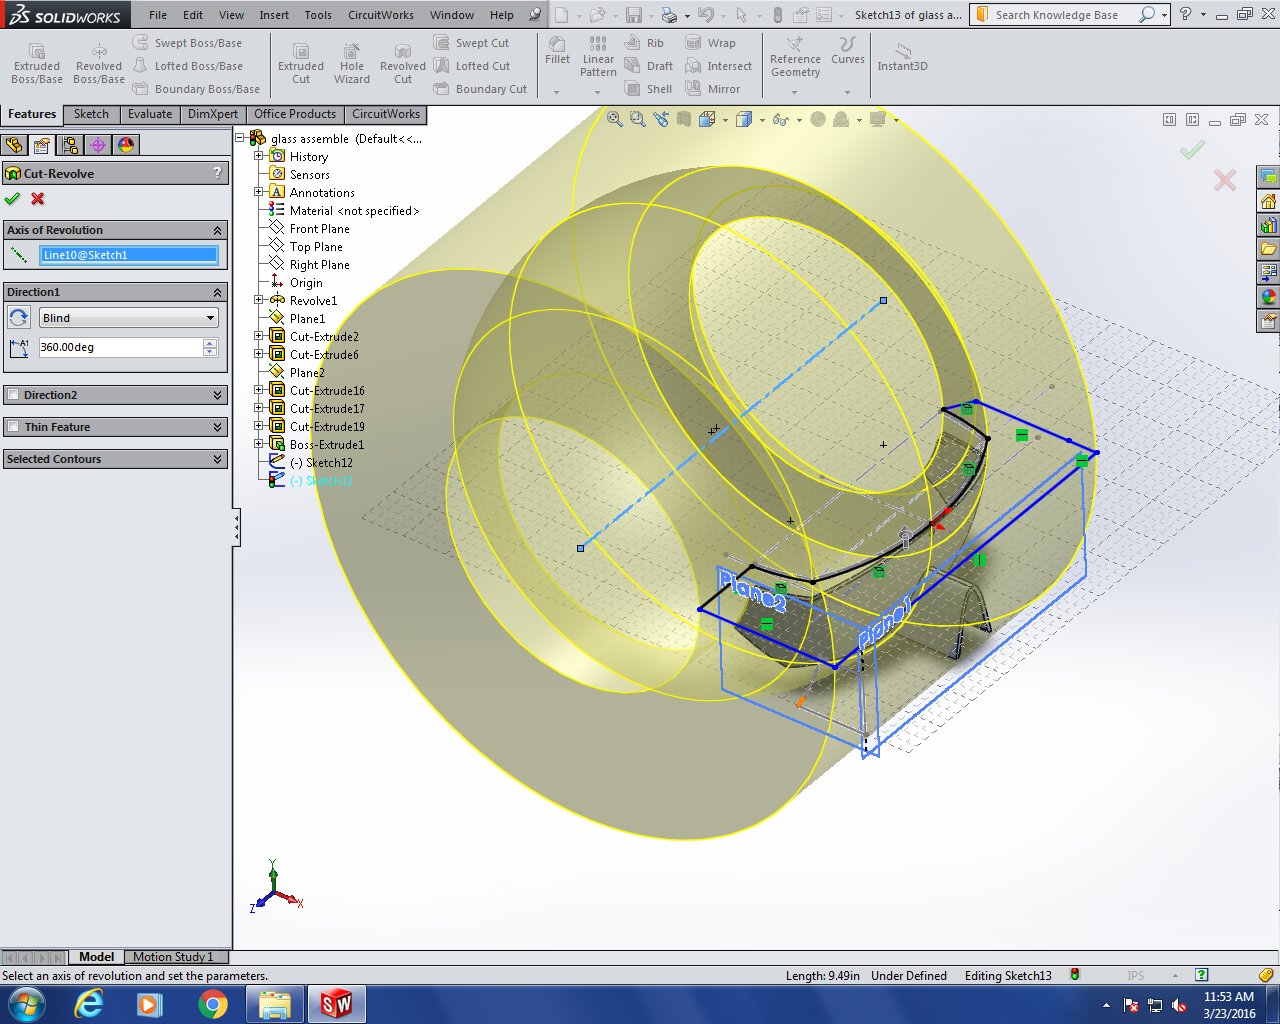This screenshot has height=1024, width=1280.
Task: Expand the Selected Contours section
Action: pyautogui.click(x=217, y=459)
